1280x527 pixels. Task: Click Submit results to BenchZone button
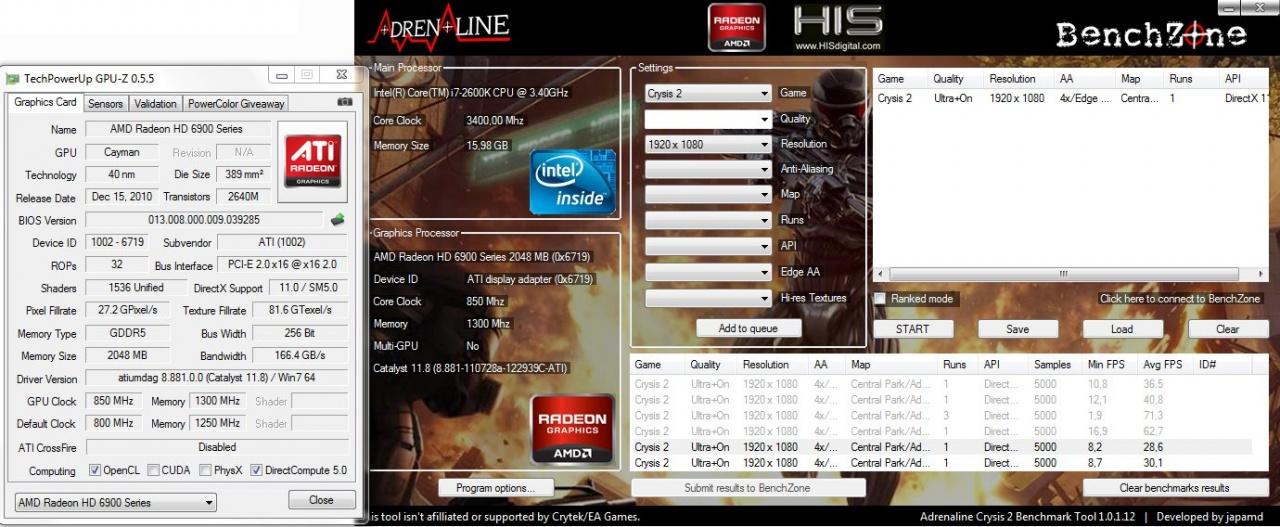coord(748,488)
